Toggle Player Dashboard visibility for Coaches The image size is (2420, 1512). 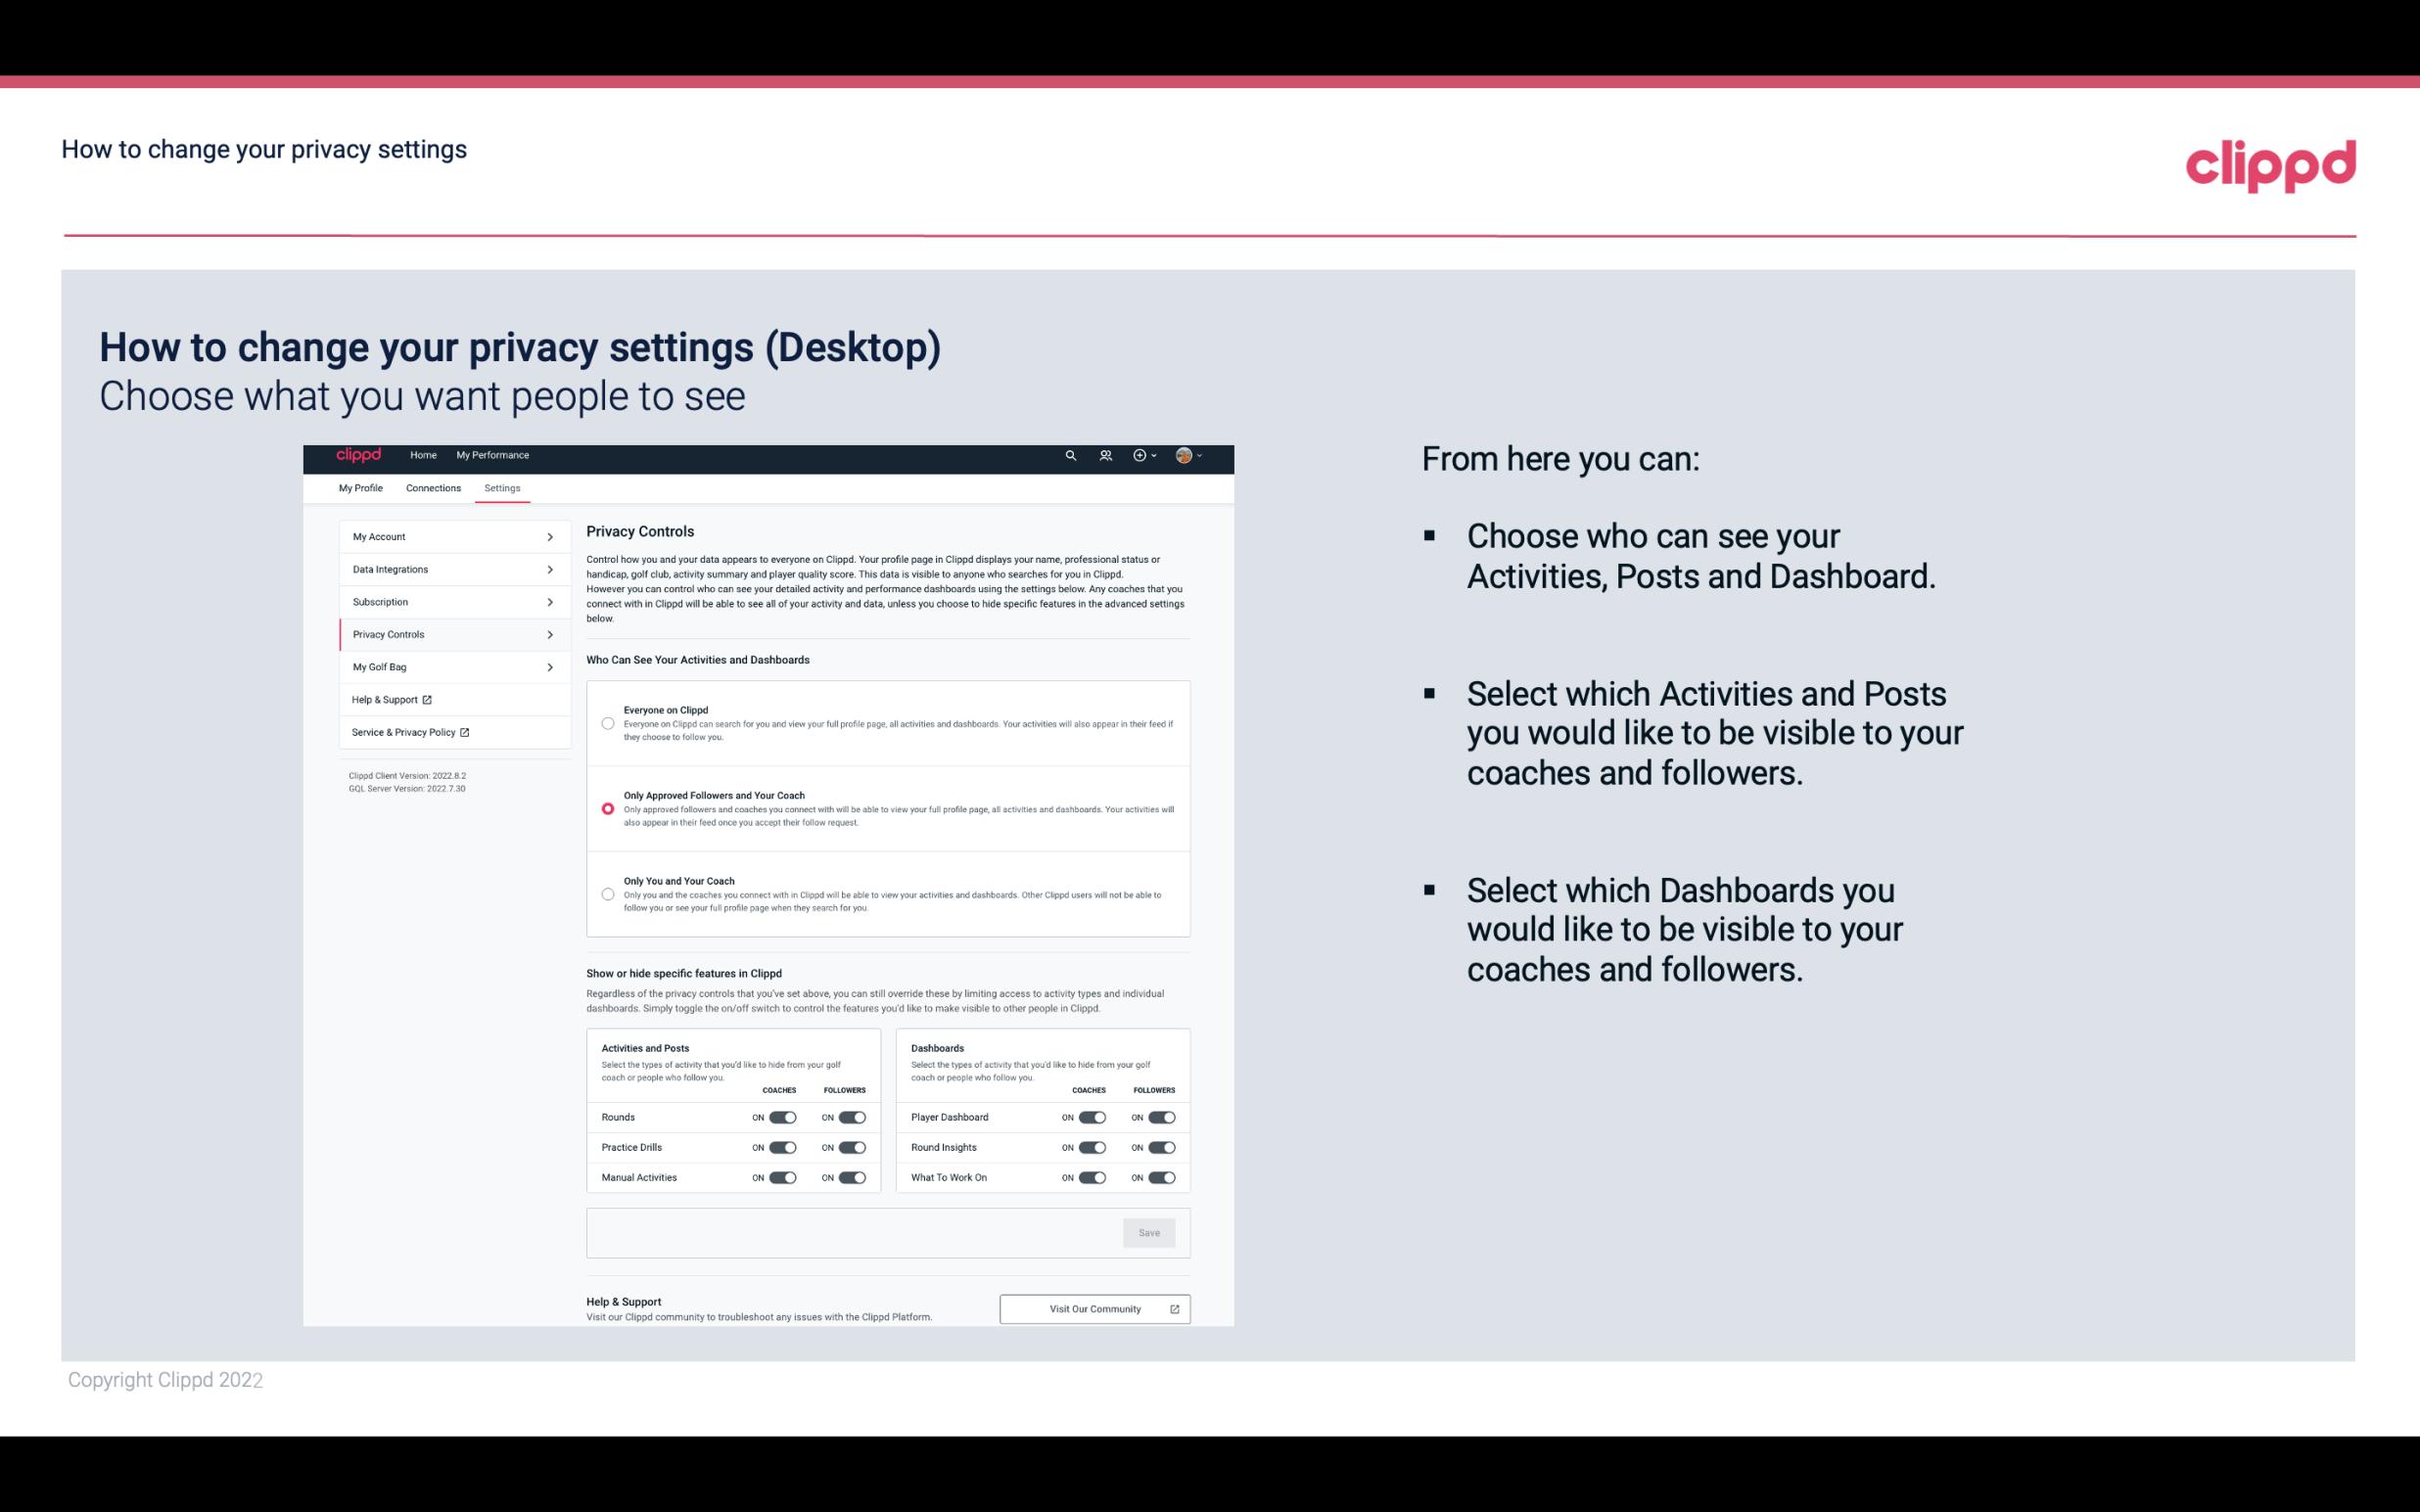click(1094, 1117)
